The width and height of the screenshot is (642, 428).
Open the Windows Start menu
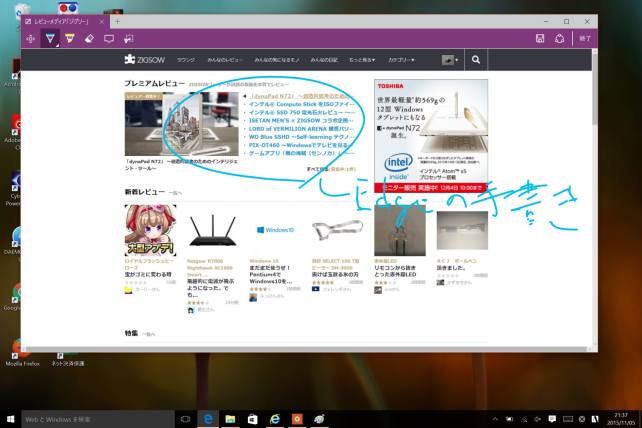pyautogui.click(x=11, y=419)
